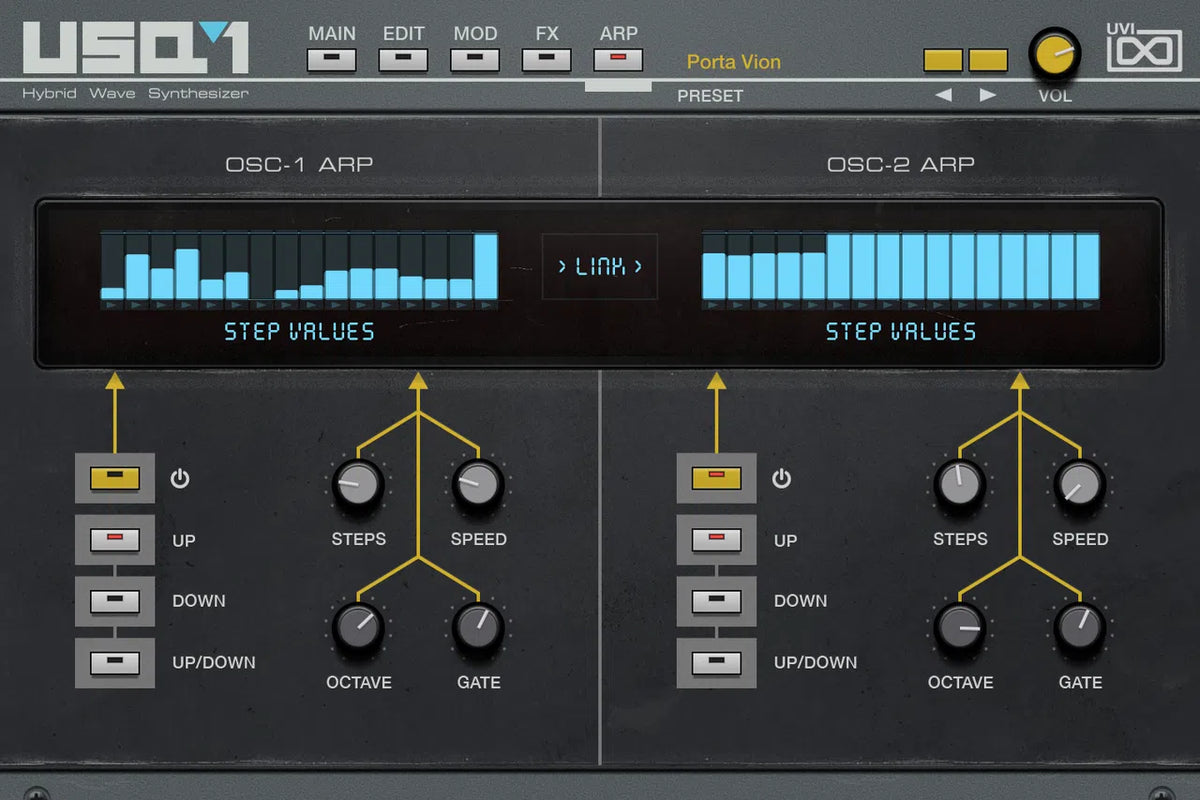Toggle the OSC-1 arp power button
Image resolution: width=1200 pixels, height=800 pixels.
coord(114,479)
